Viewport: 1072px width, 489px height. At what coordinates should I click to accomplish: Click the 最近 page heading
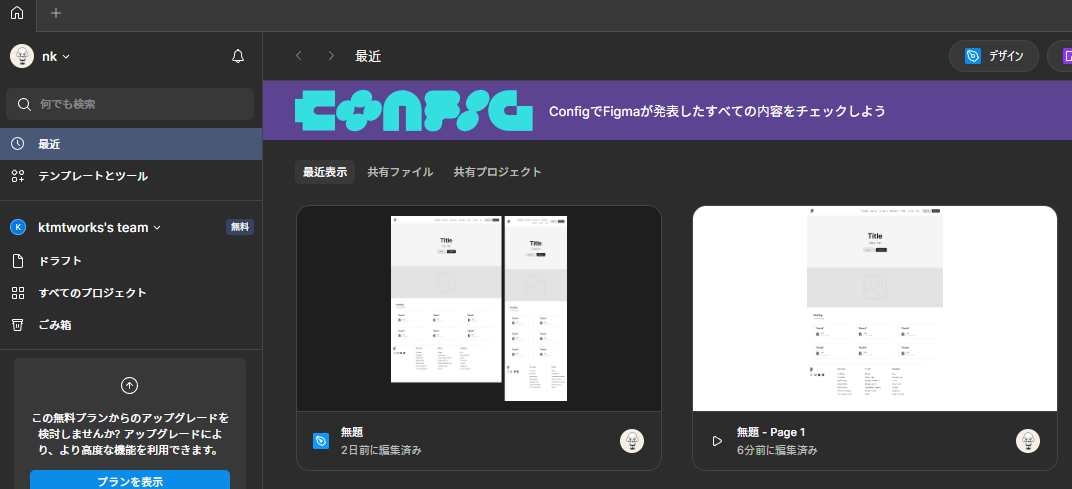tap(368, 56)
